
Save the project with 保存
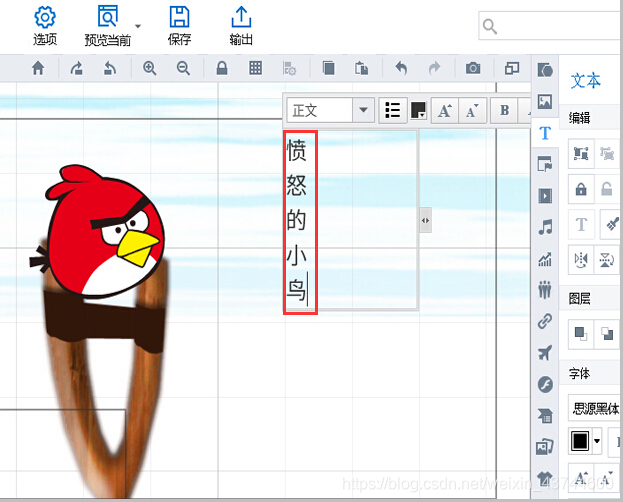179,25
